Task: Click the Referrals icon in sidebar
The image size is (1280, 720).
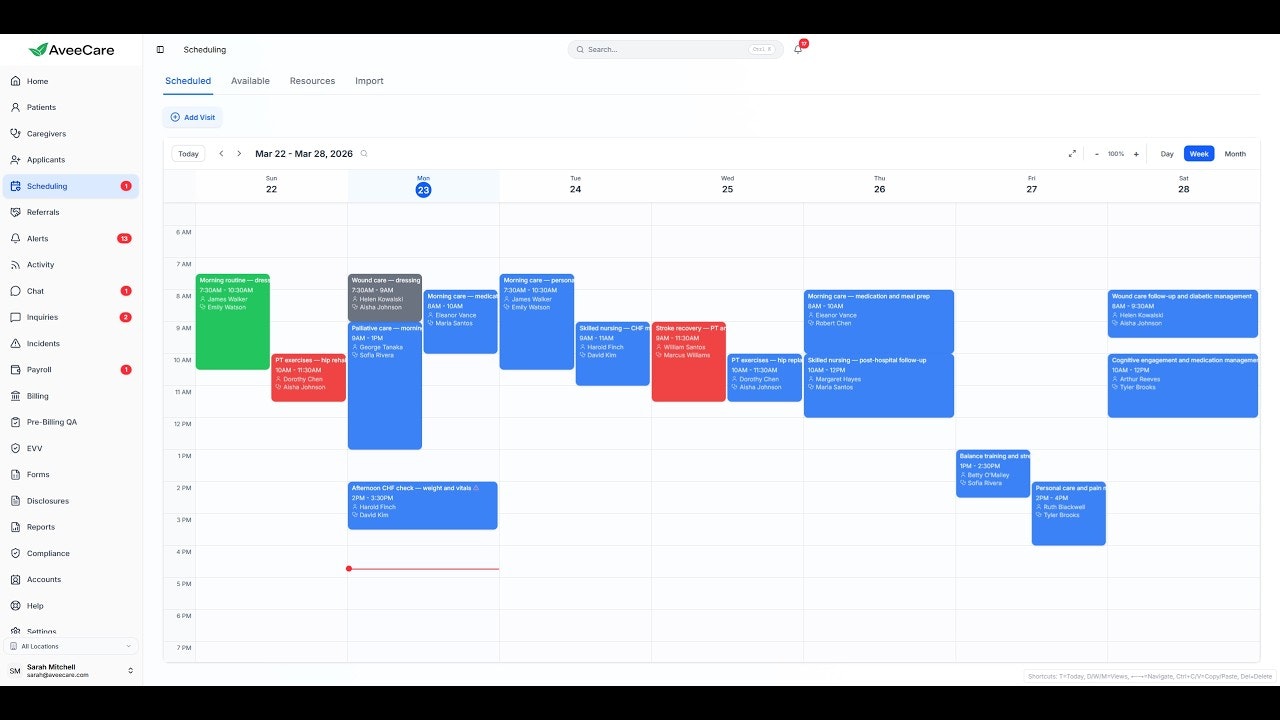Action: (x=15, y=212)
